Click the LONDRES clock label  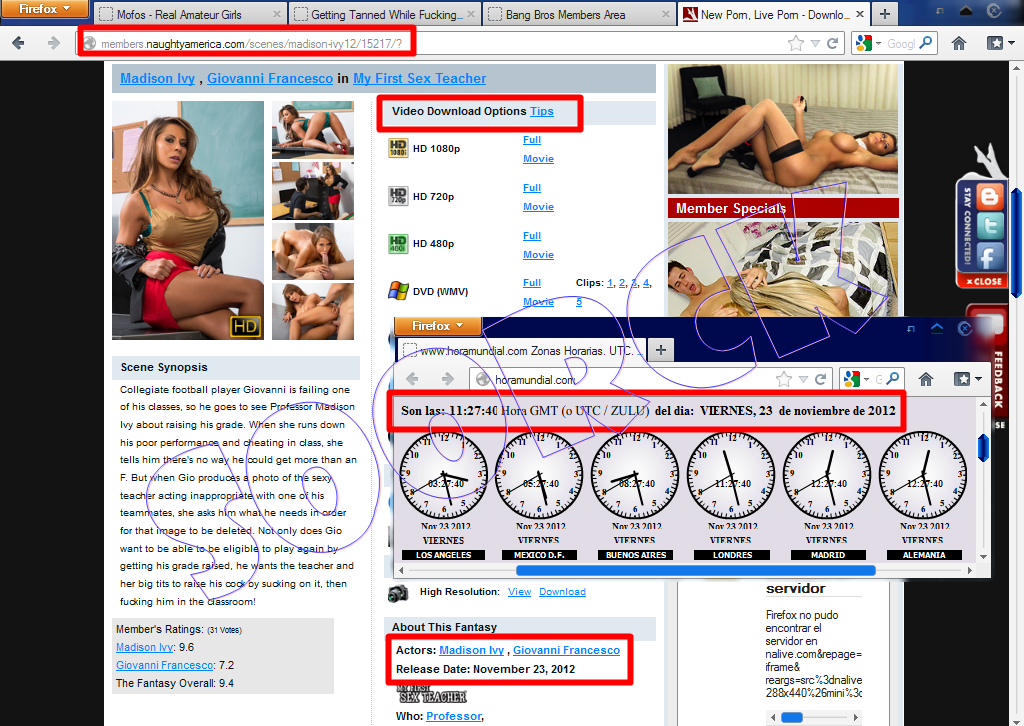coord(732,555)
